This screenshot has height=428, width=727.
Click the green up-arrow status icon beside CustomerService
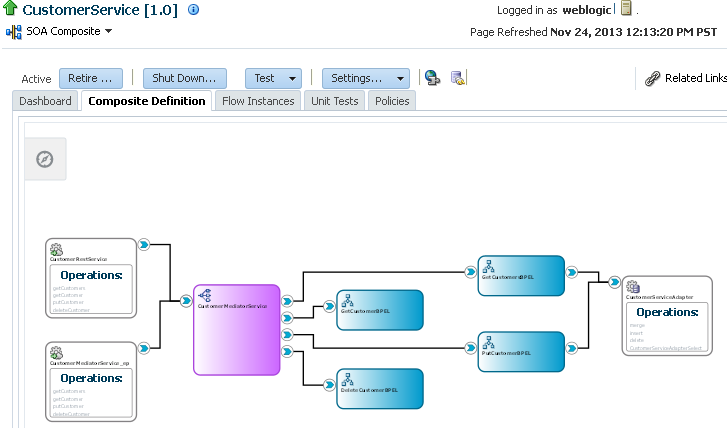(10, 8)
